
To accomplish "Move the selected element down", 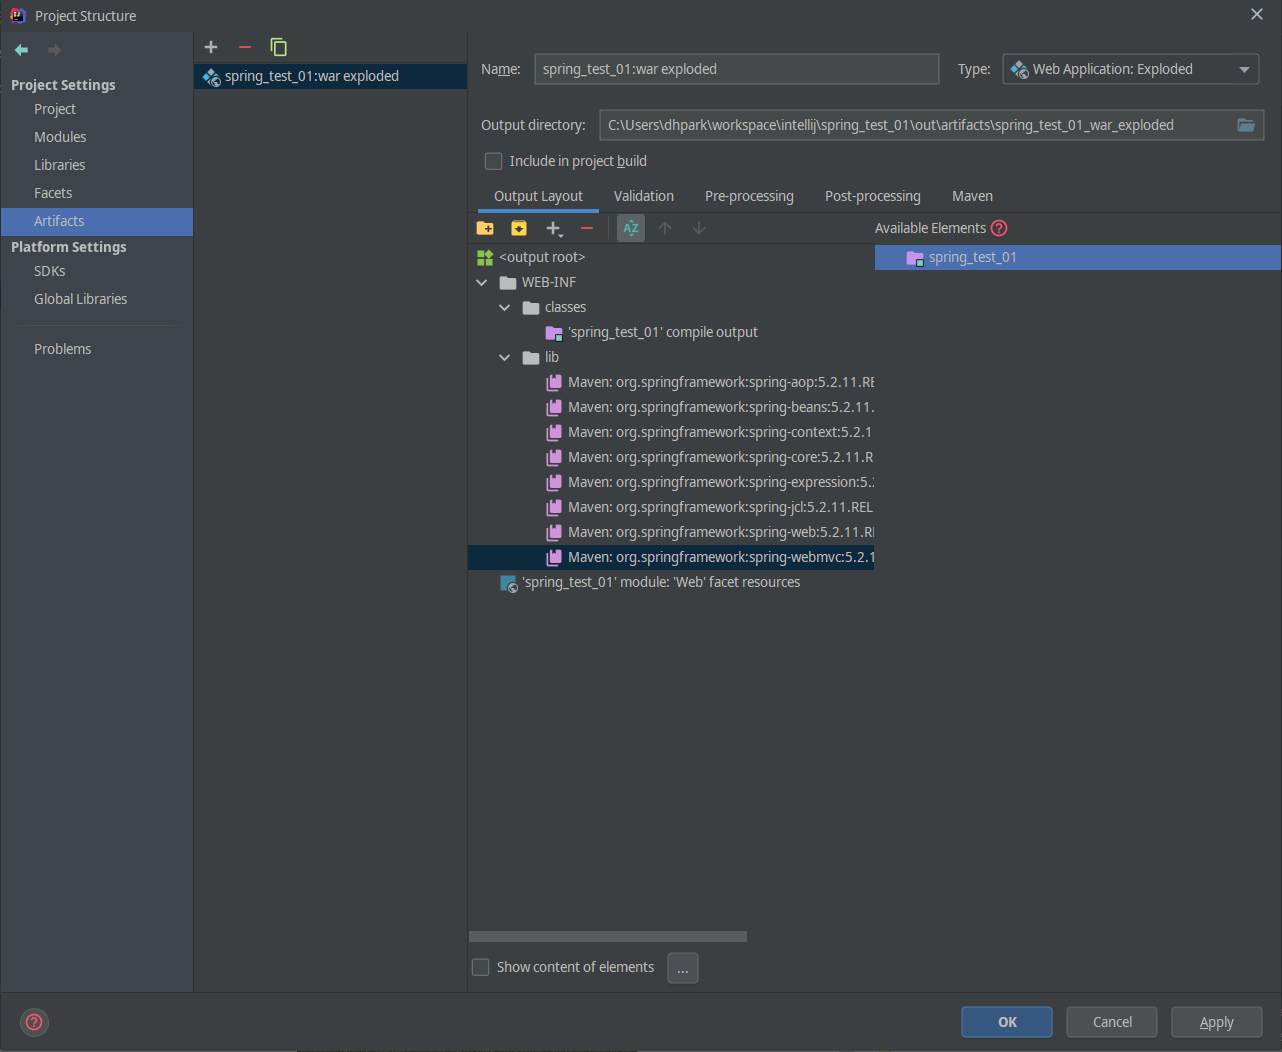I will (699, 228).
